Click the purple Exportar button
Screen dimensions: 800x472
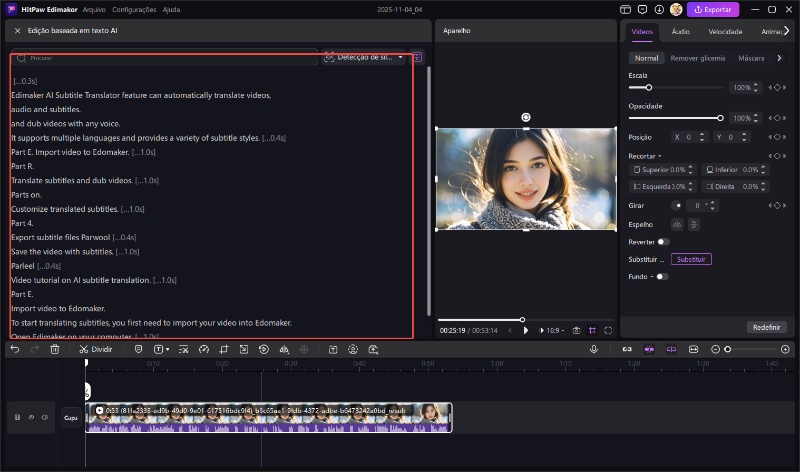pyautogui.click(x=713, y=9)
